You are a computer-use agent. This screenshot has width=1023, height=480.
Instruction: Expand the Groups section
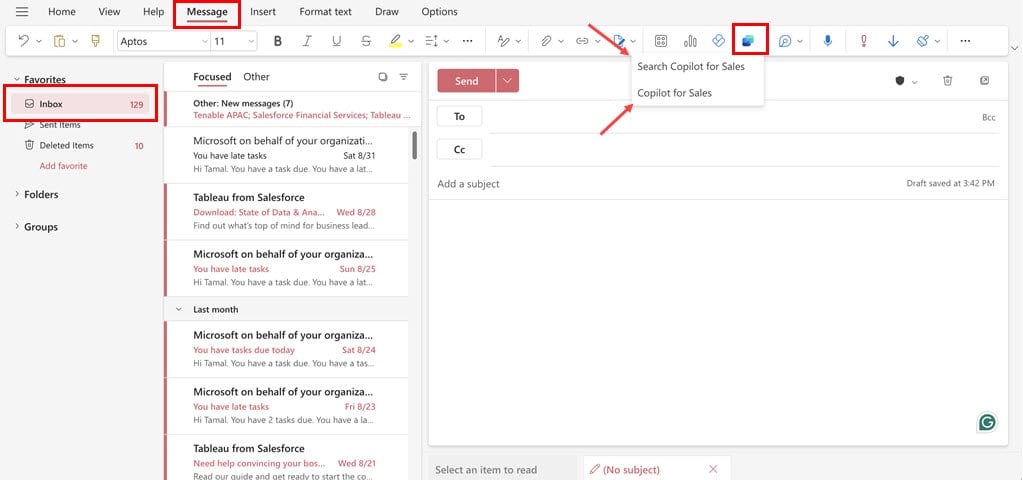coord(17,227)
